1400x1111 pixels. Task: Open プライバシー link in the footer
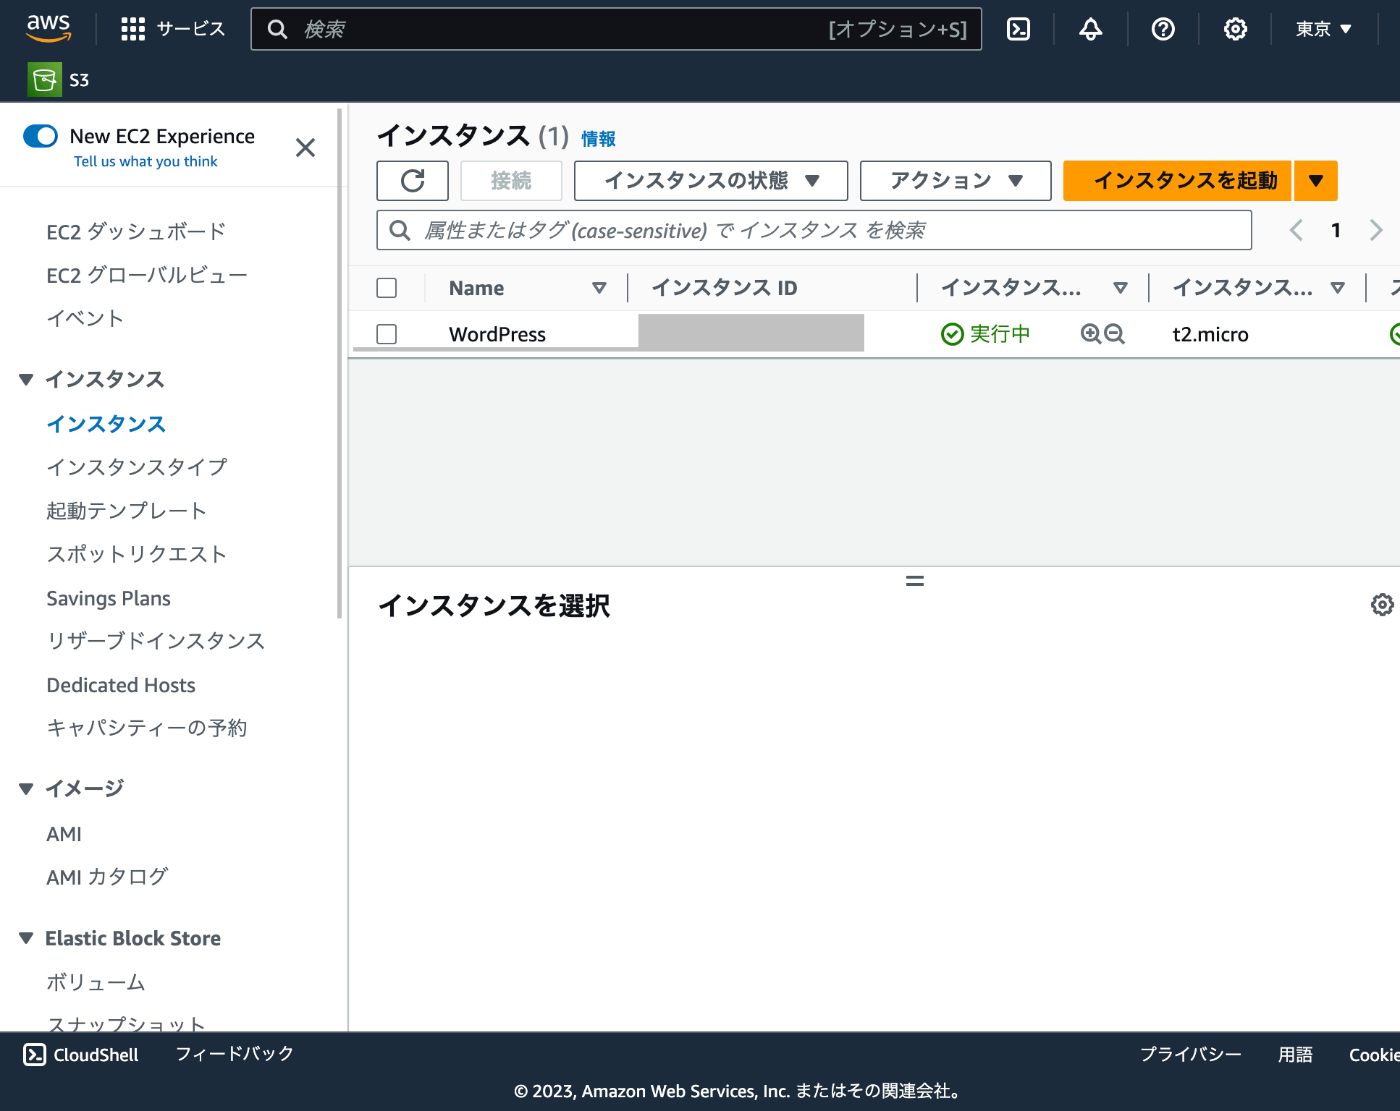point(1191,1054)
